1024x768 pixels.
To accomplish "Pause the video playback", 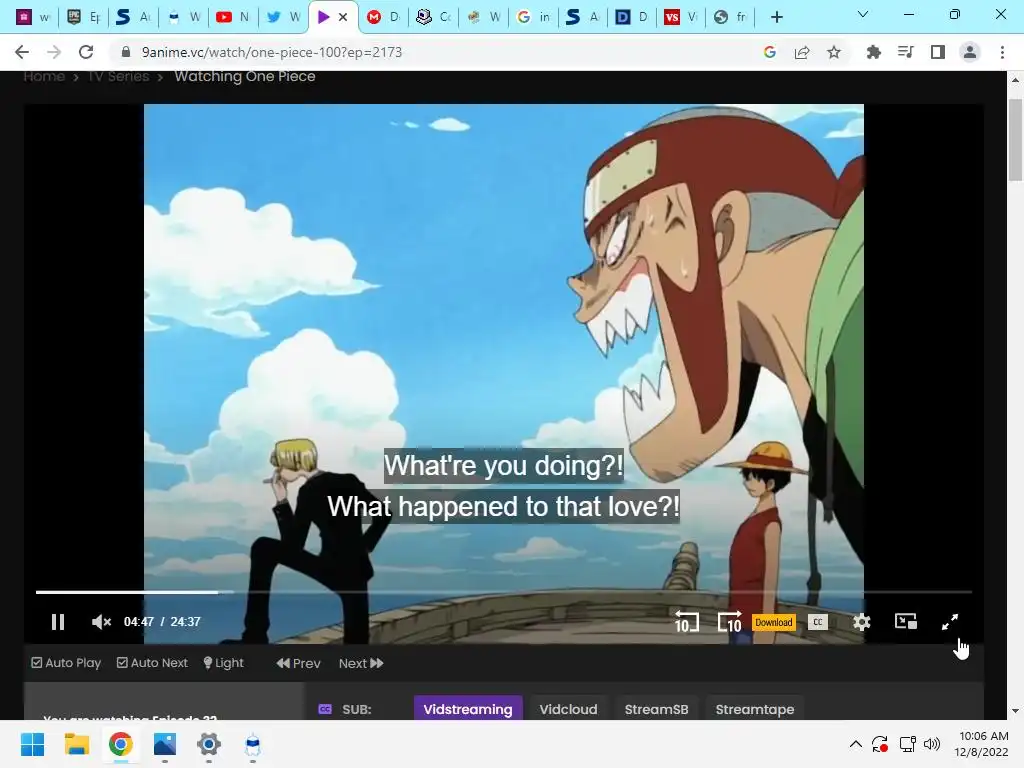I will click(x=57, y=622).
